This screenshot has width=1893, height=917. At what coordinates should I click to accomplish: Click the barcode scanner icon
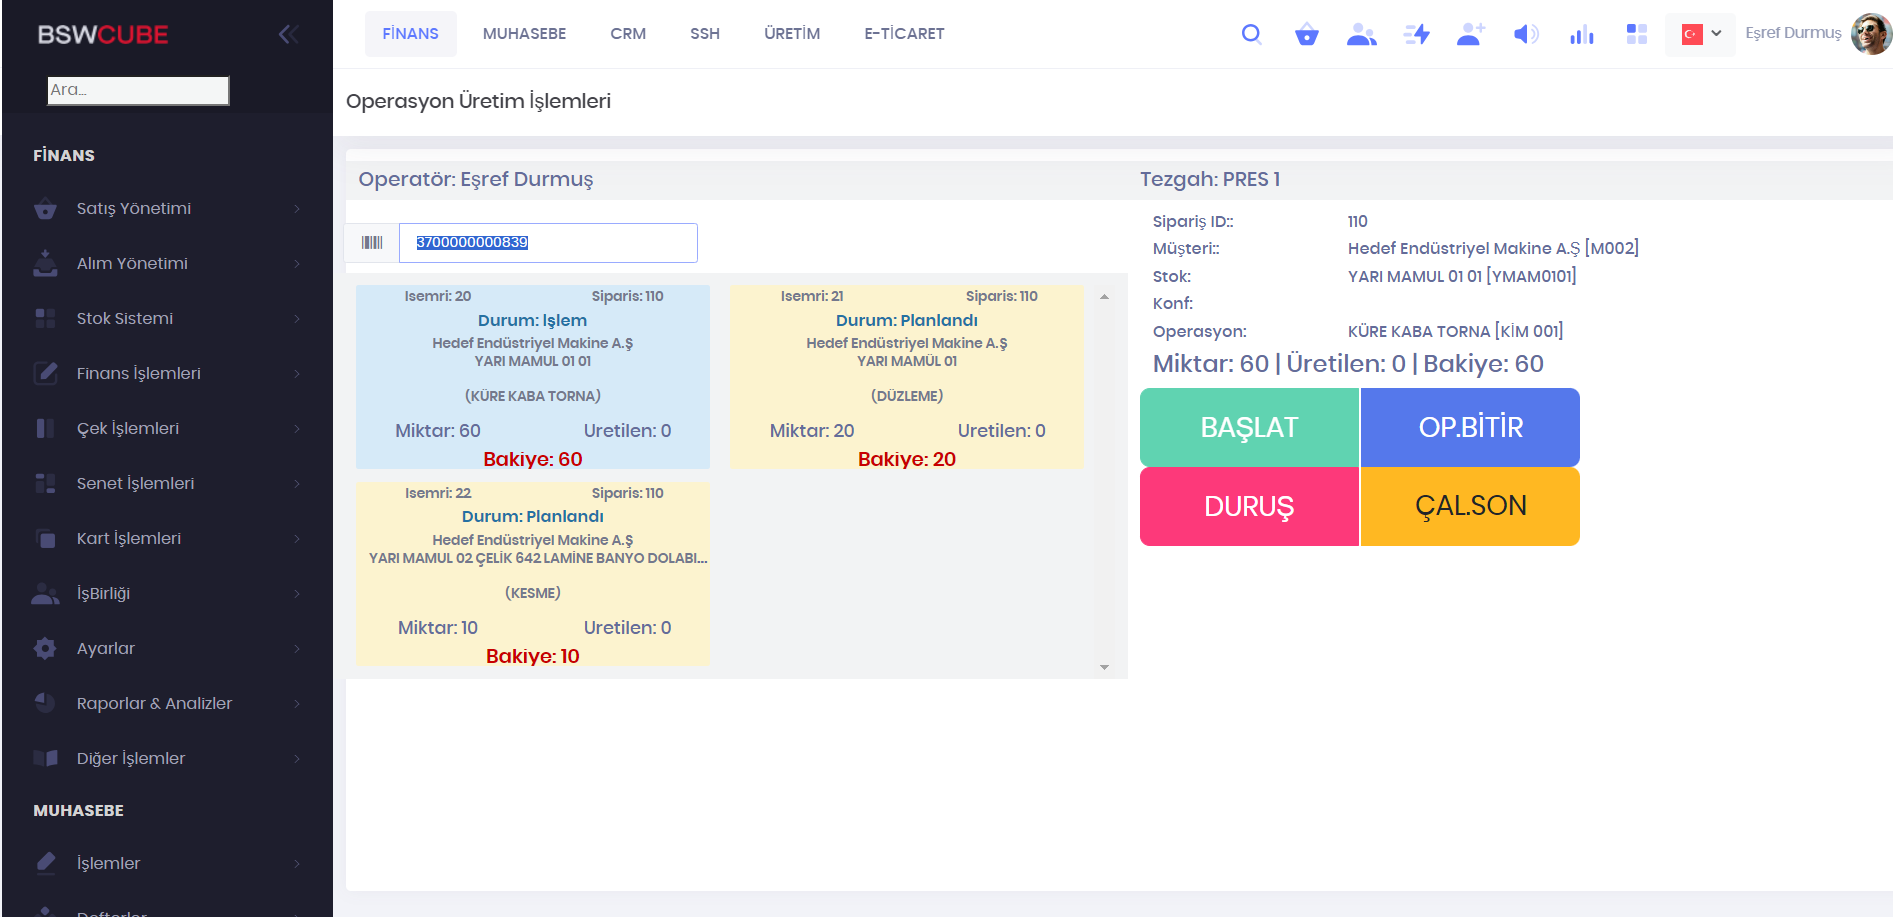point(372,243)
